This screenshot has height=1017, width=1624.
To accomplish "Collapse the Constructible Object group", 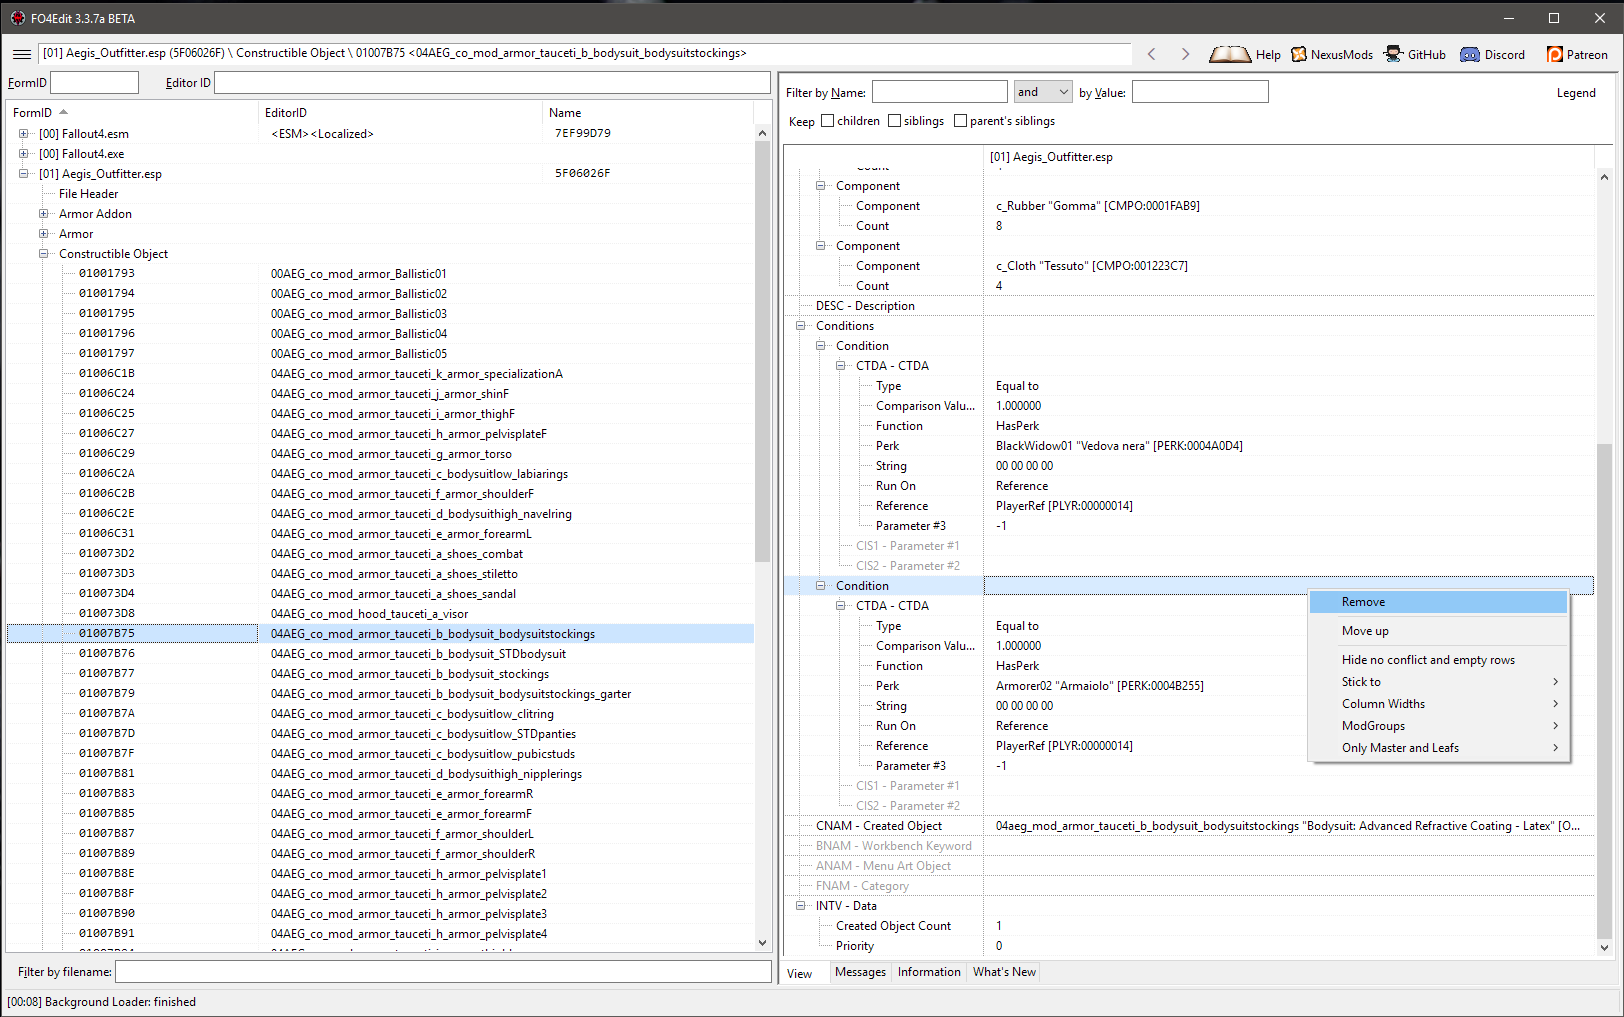I will click(43, 254).
